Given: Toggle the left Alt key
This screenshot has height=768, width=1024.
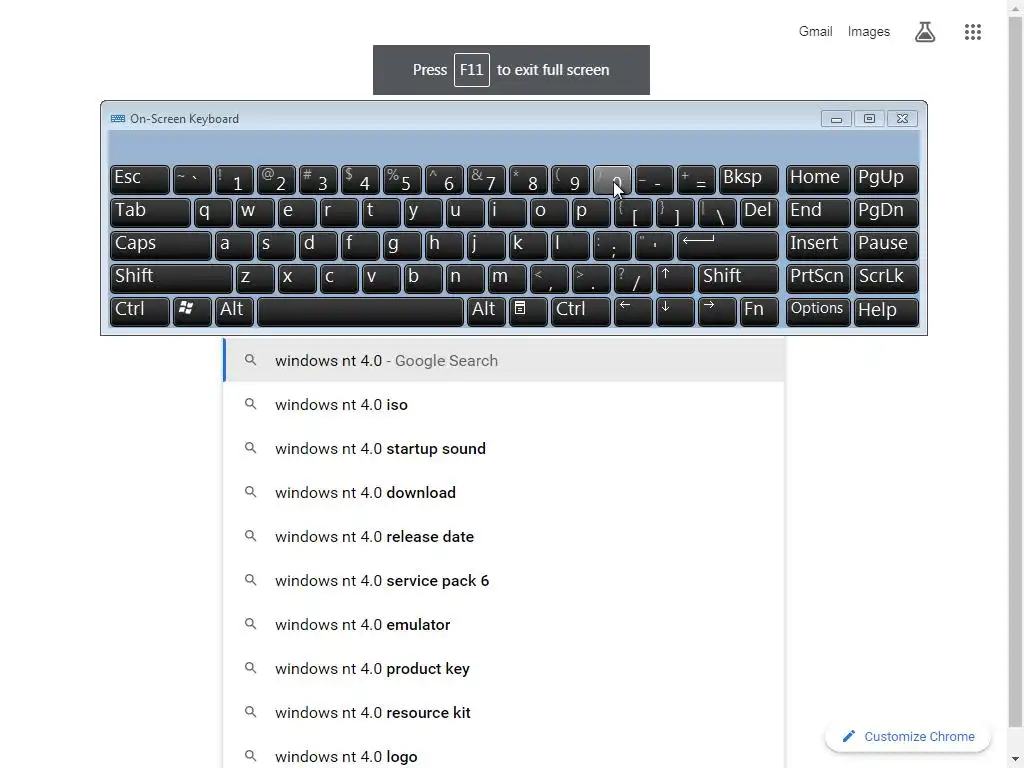Looking at the screenshot, I should (234, 312).
